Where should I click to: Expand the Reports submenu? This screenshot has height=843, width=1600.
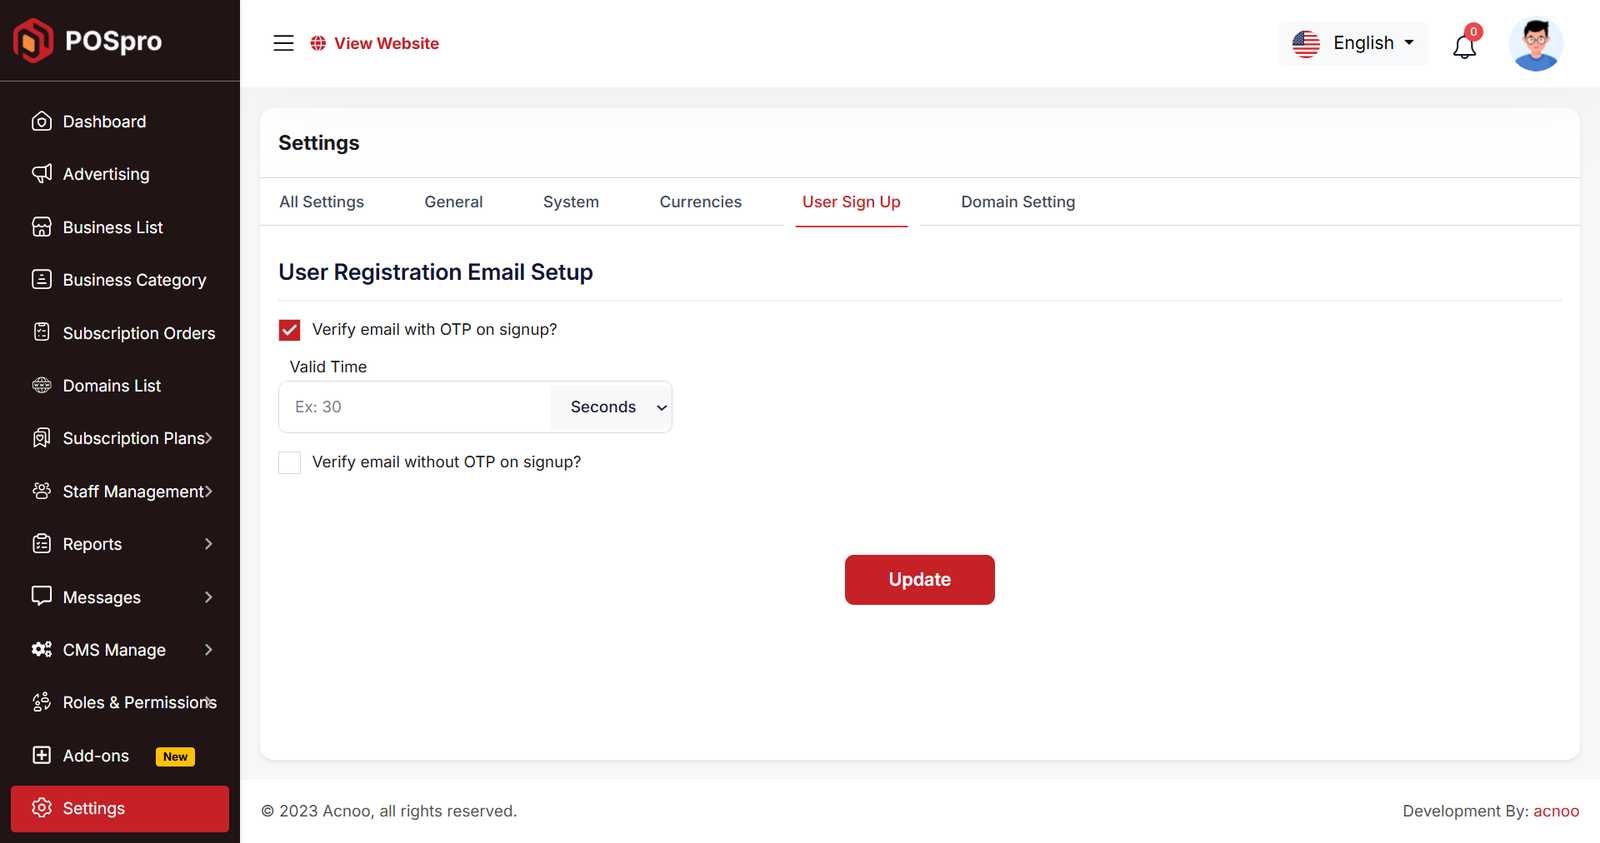120,544
